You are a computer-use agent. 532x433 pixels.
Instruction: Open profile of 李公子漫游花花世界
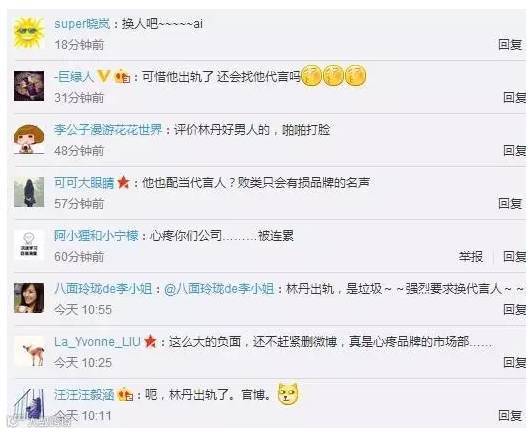108,130
